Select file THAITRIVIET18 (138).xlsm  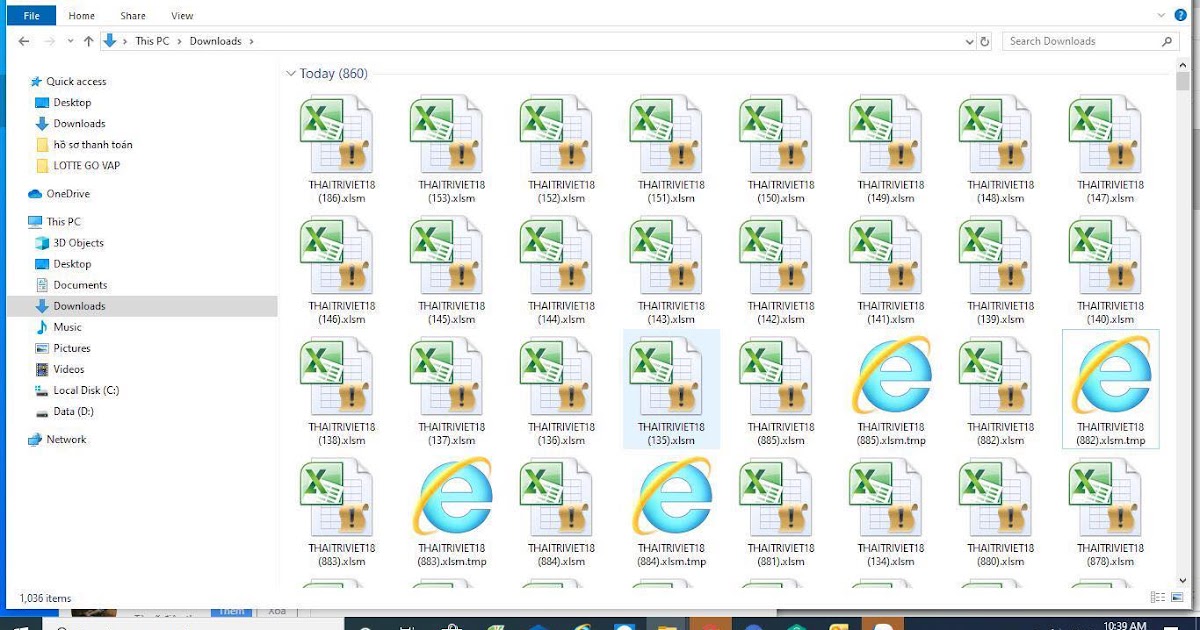coord(342,391)
